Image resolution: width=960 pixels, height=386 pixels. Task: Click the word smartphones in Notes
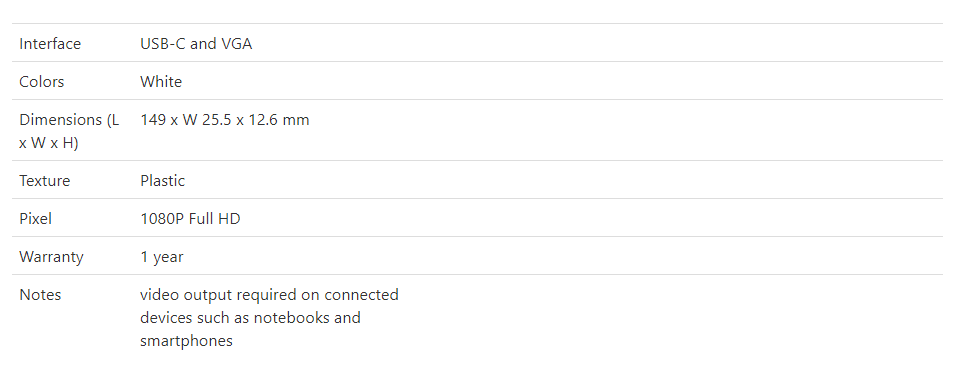[x=186, y=341]
